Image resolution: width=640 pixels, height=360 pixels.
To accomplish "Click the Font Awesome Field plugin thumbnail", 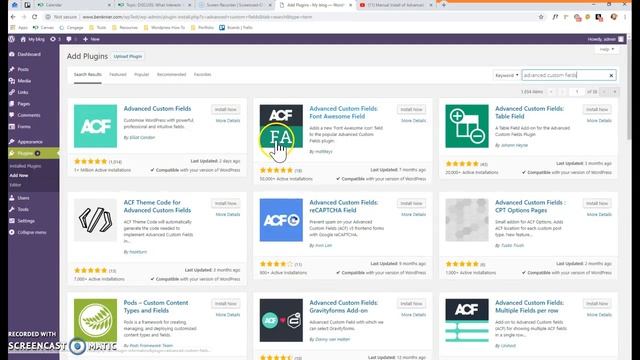I will (281, 126).
